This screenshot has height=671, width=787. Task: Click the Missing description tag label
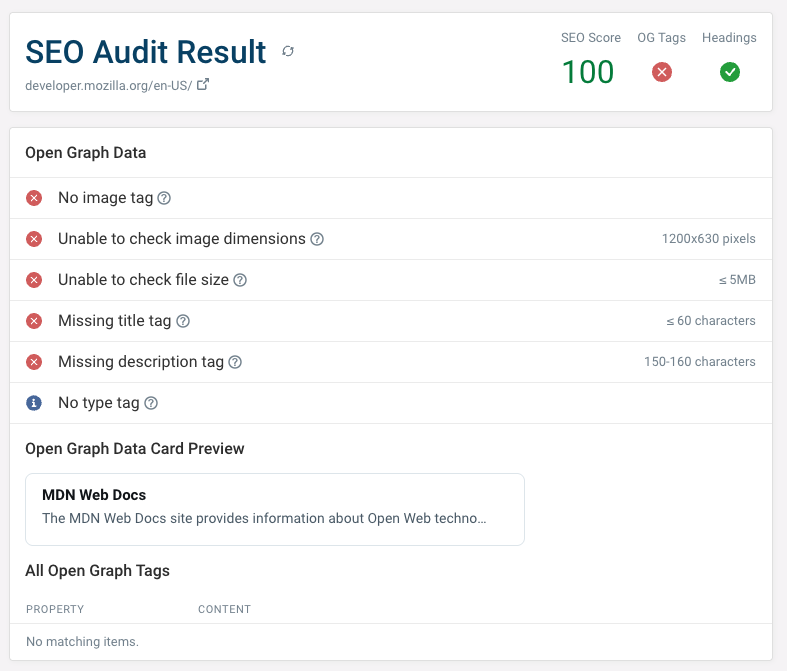tap(141, 362)
